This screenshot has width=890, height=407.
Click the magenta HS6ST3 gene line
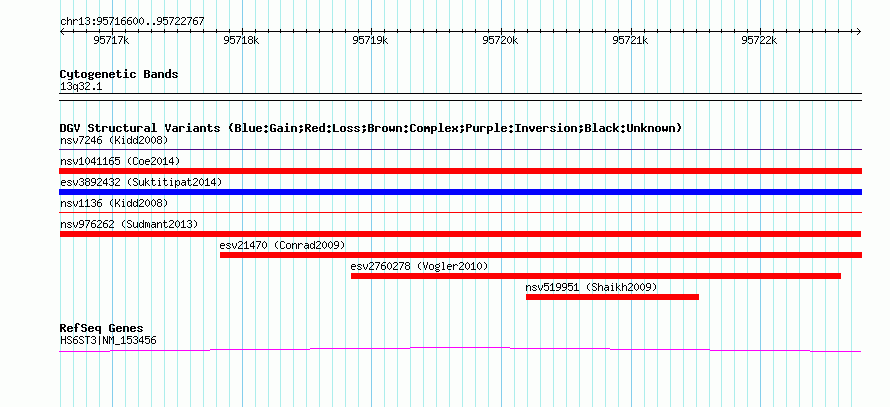click(460, 349)
